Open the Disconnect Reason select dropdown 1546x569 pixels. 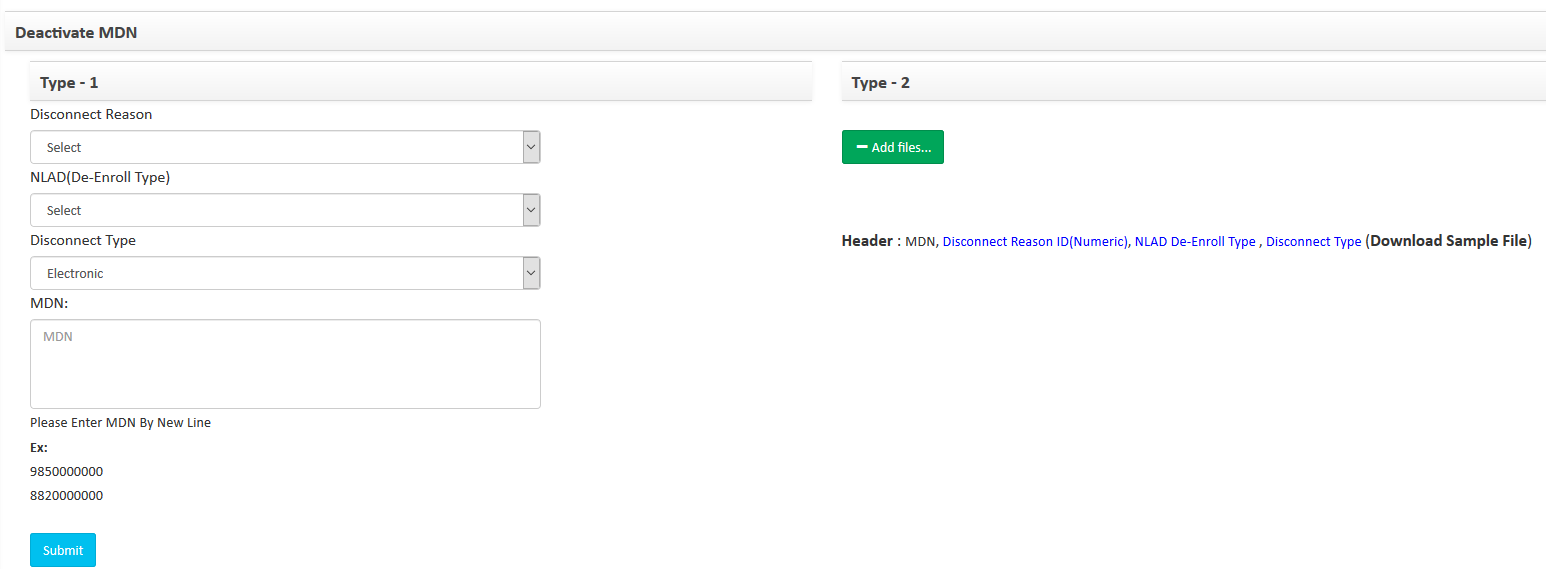point(285,147)
